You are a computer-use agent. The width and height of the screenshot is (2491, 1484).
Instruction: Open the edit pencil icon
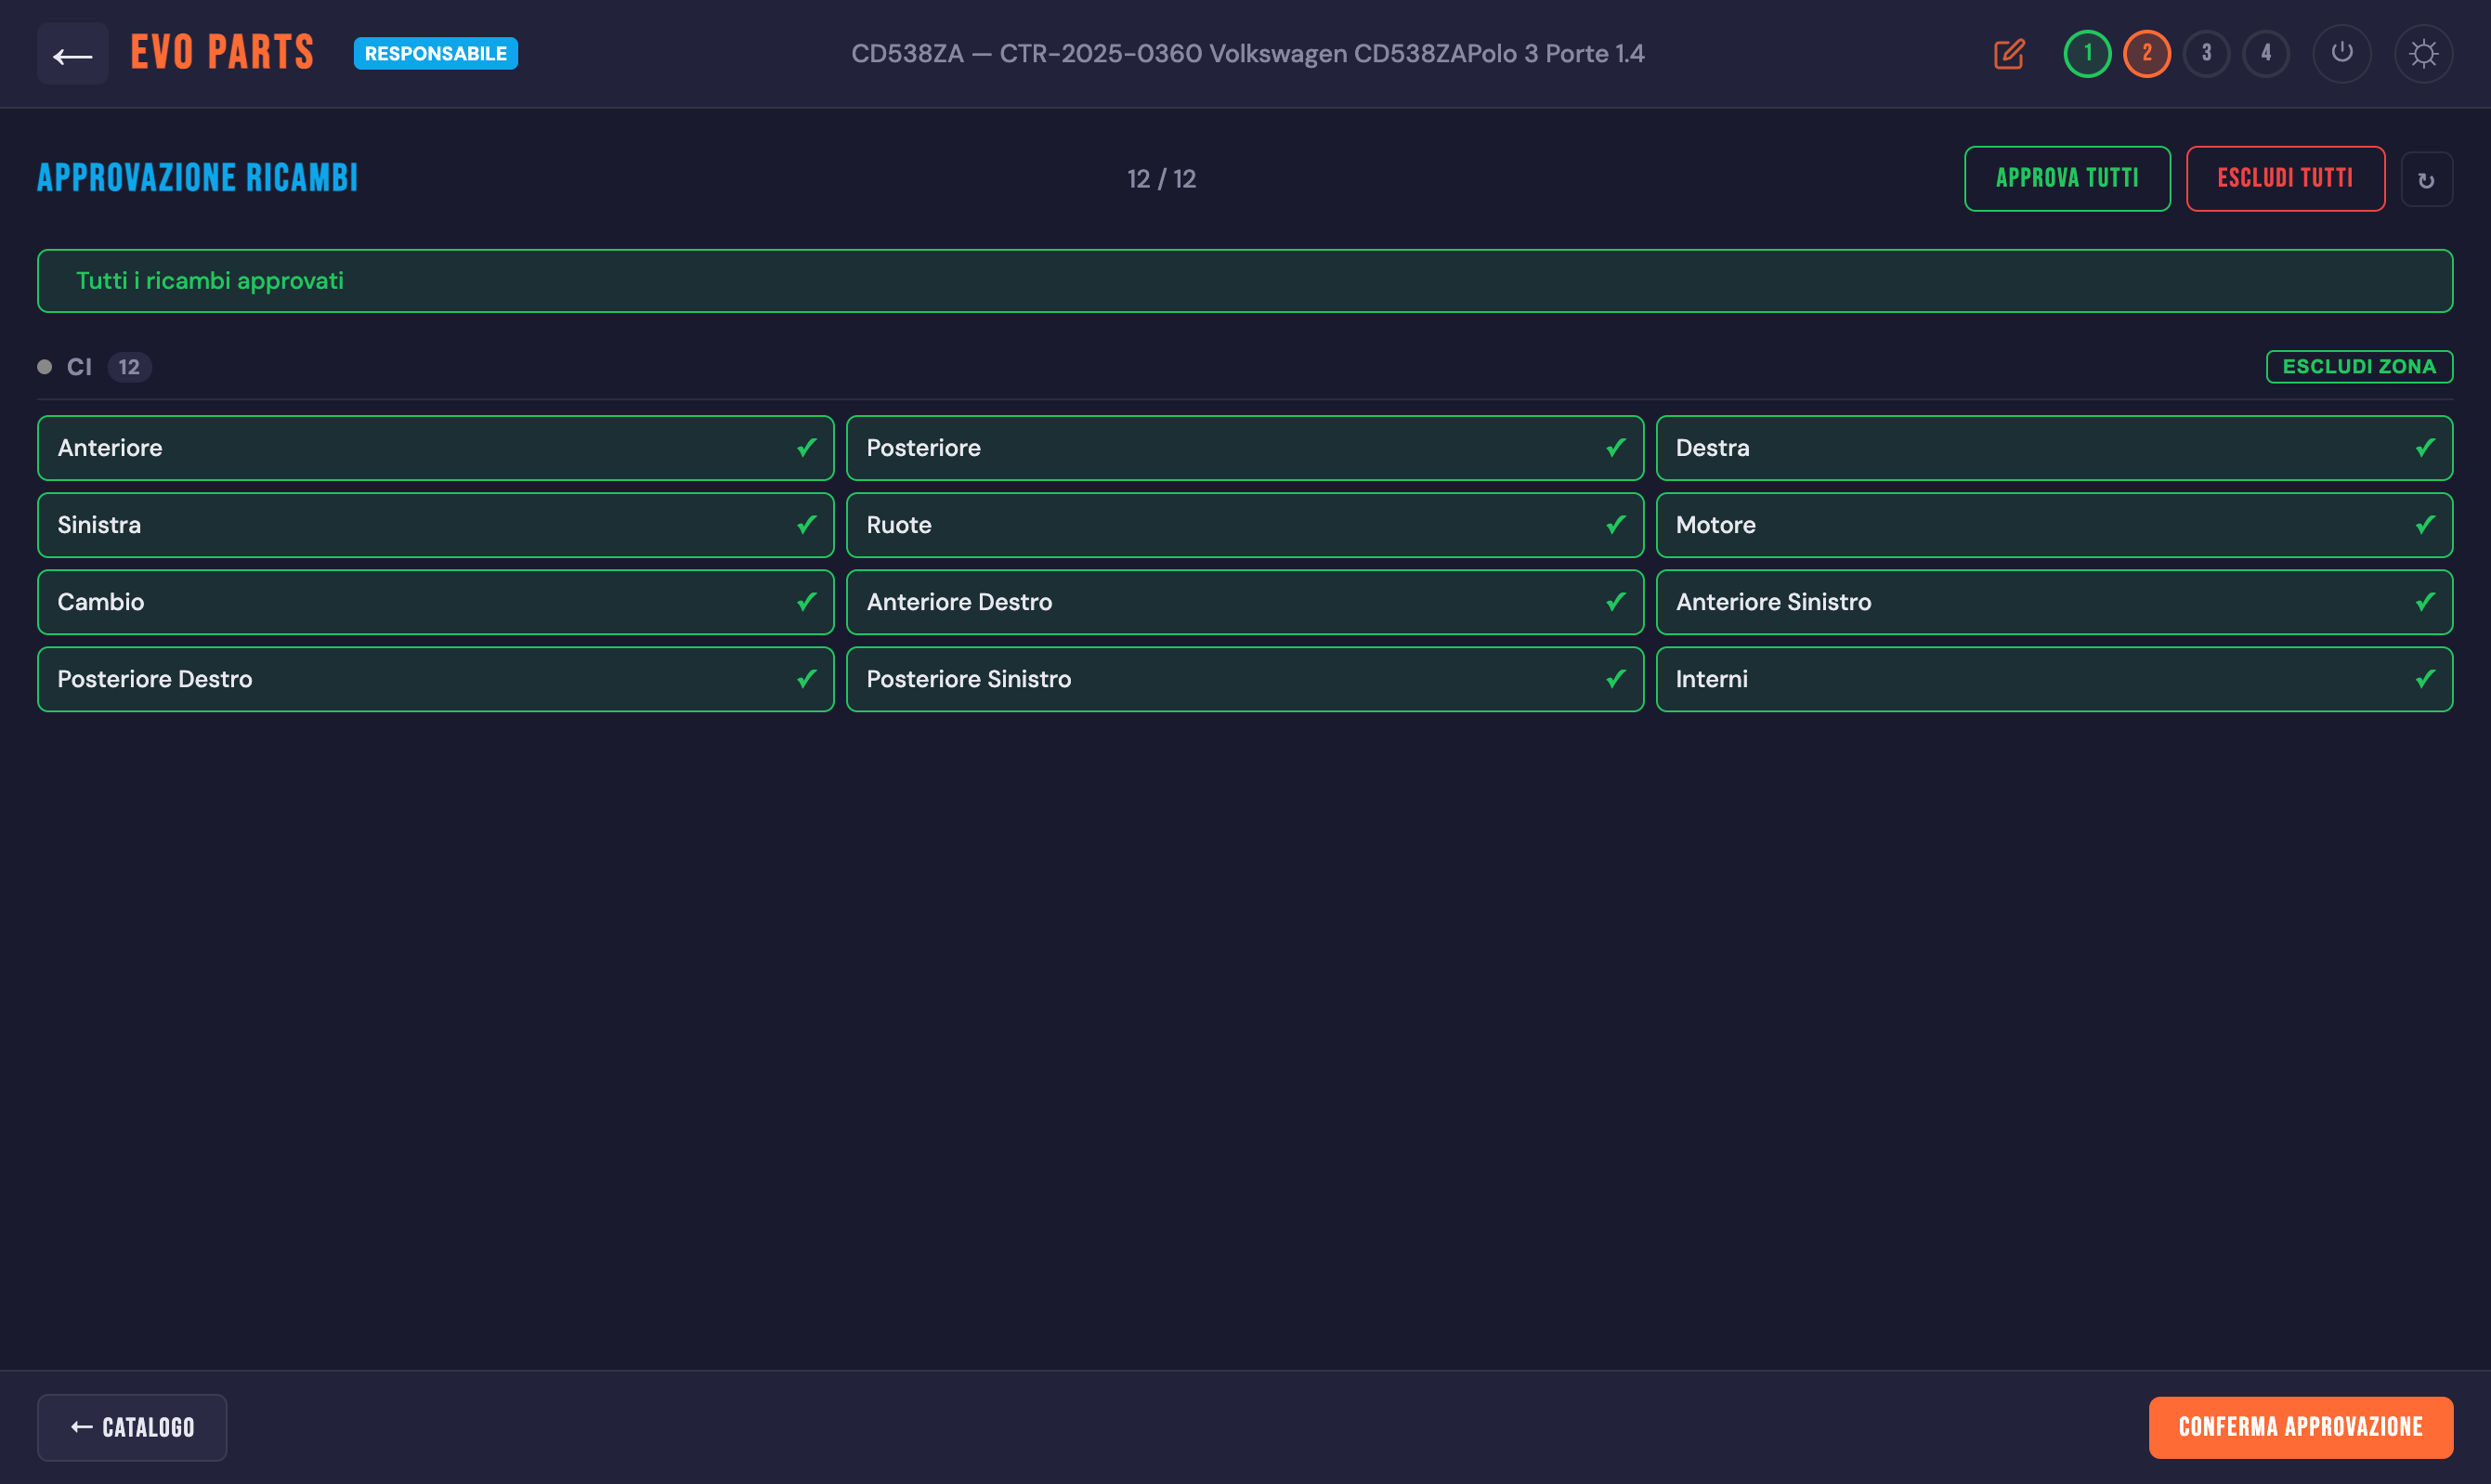coord(2008,54)
